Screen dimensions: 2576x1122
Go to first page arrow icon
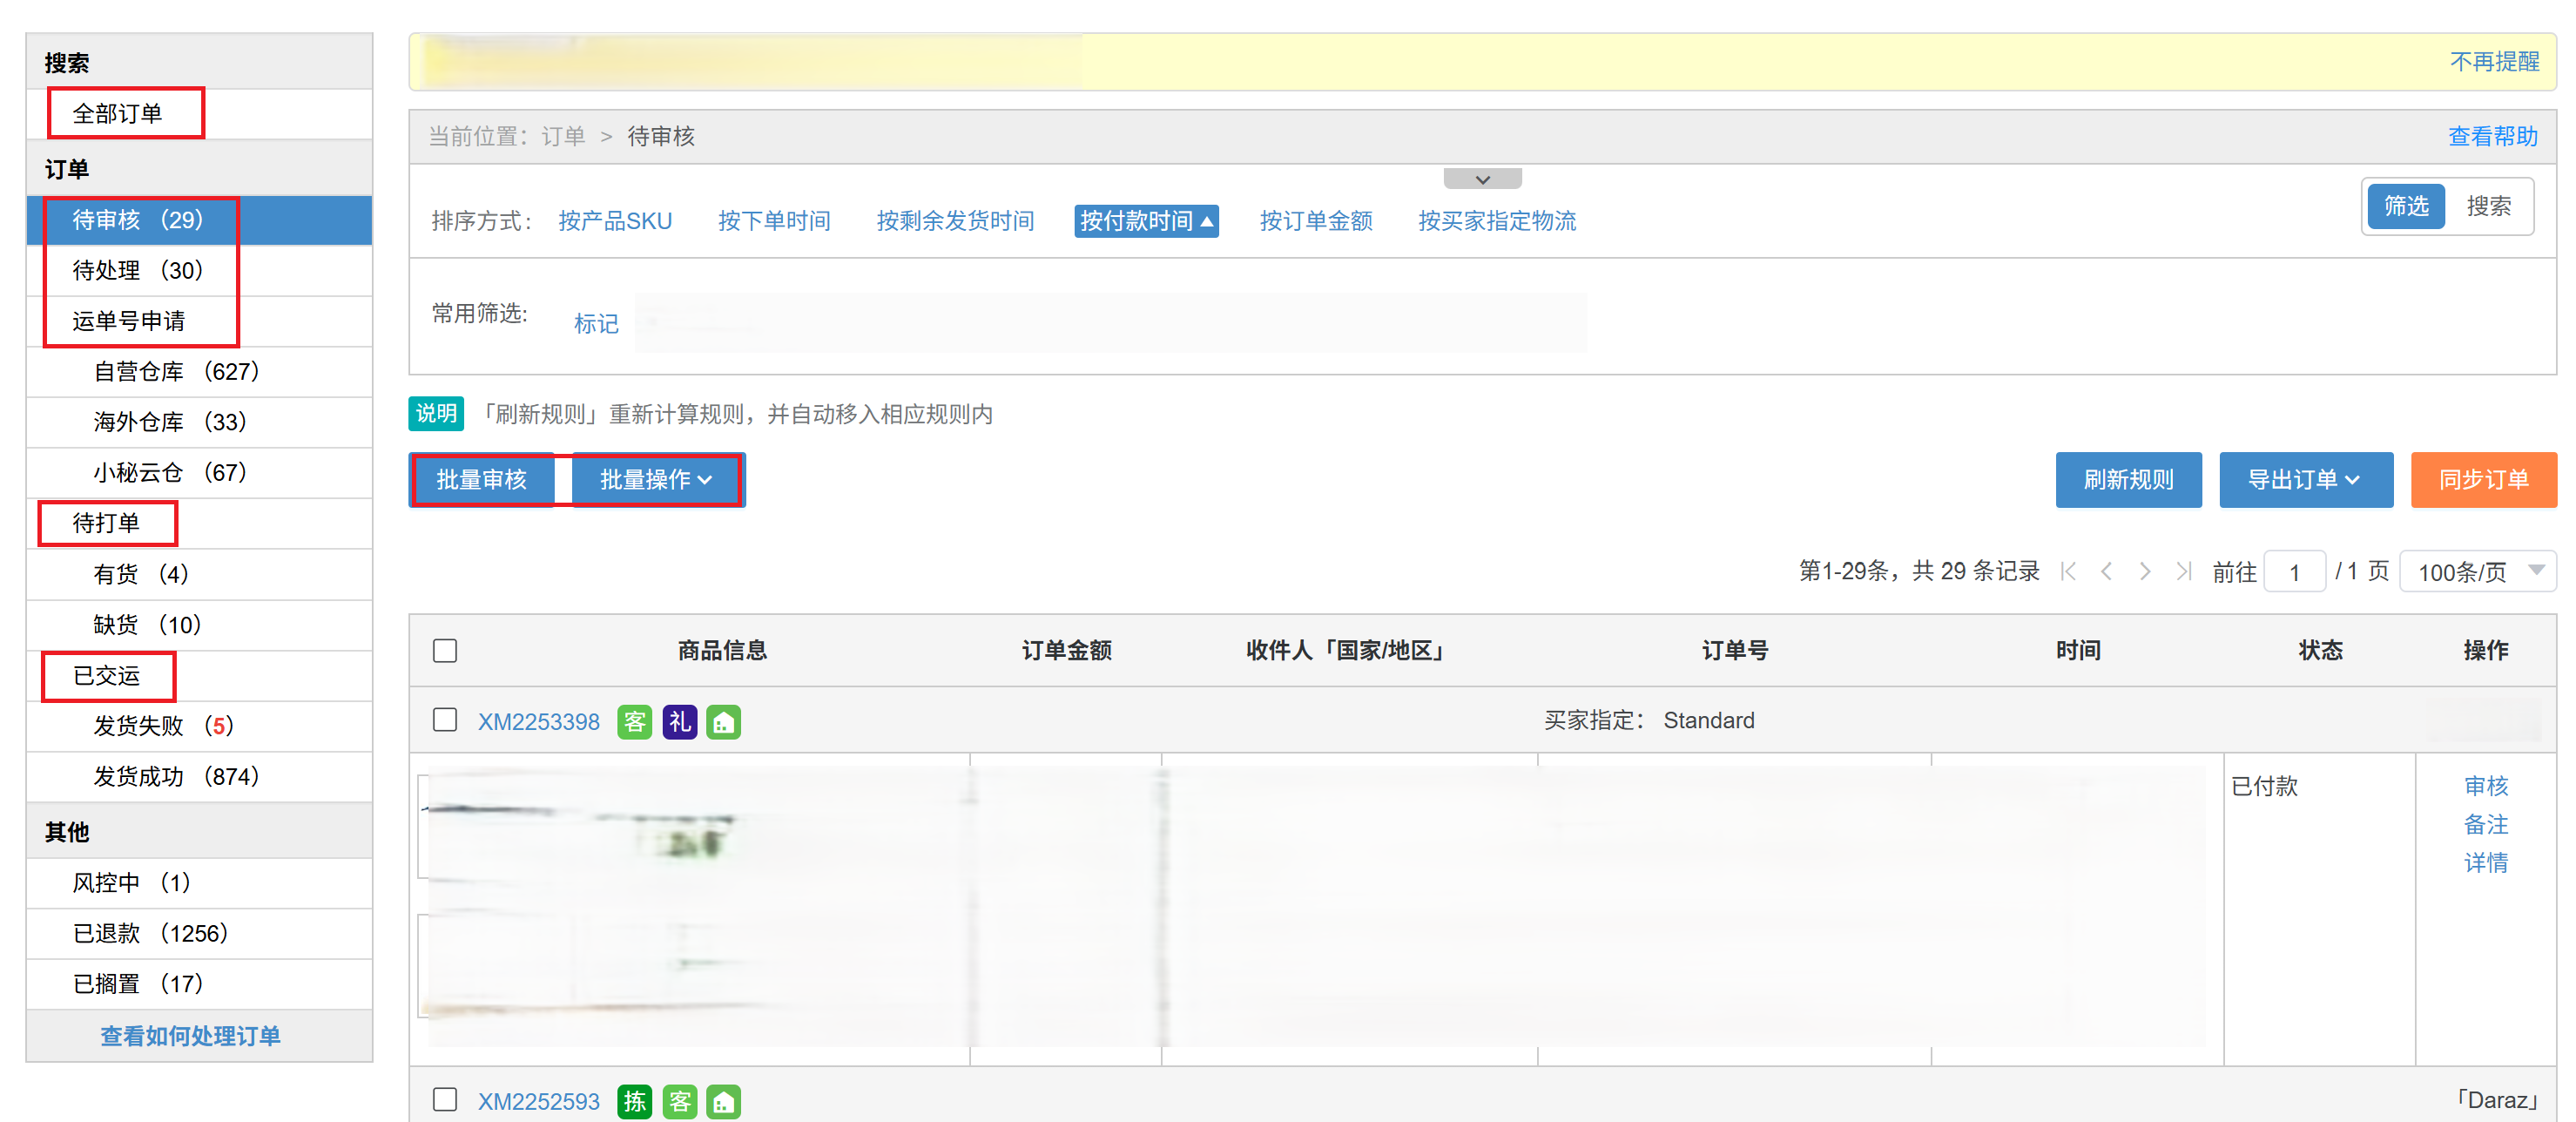click(2068, 571)
